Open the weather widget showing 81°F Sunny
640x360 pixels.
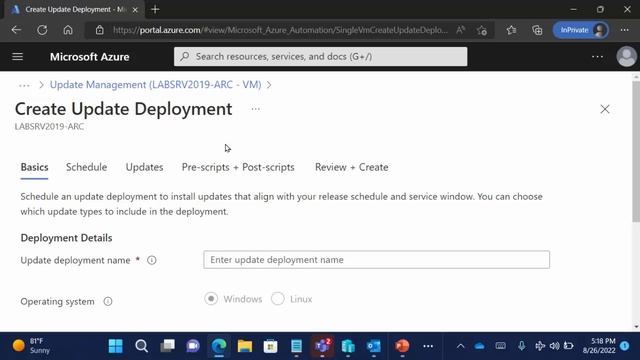tap(31, 346)
